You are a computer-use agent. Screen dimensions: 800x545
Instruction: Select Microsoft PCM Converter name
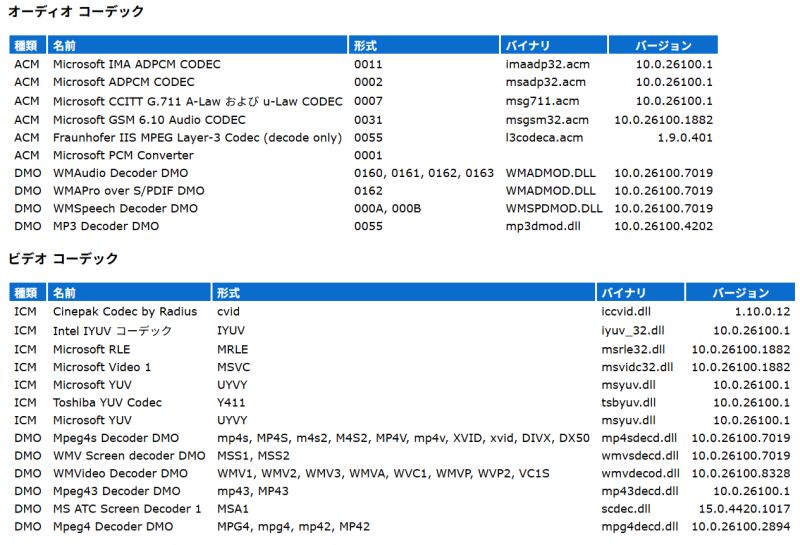click(123, 155)
